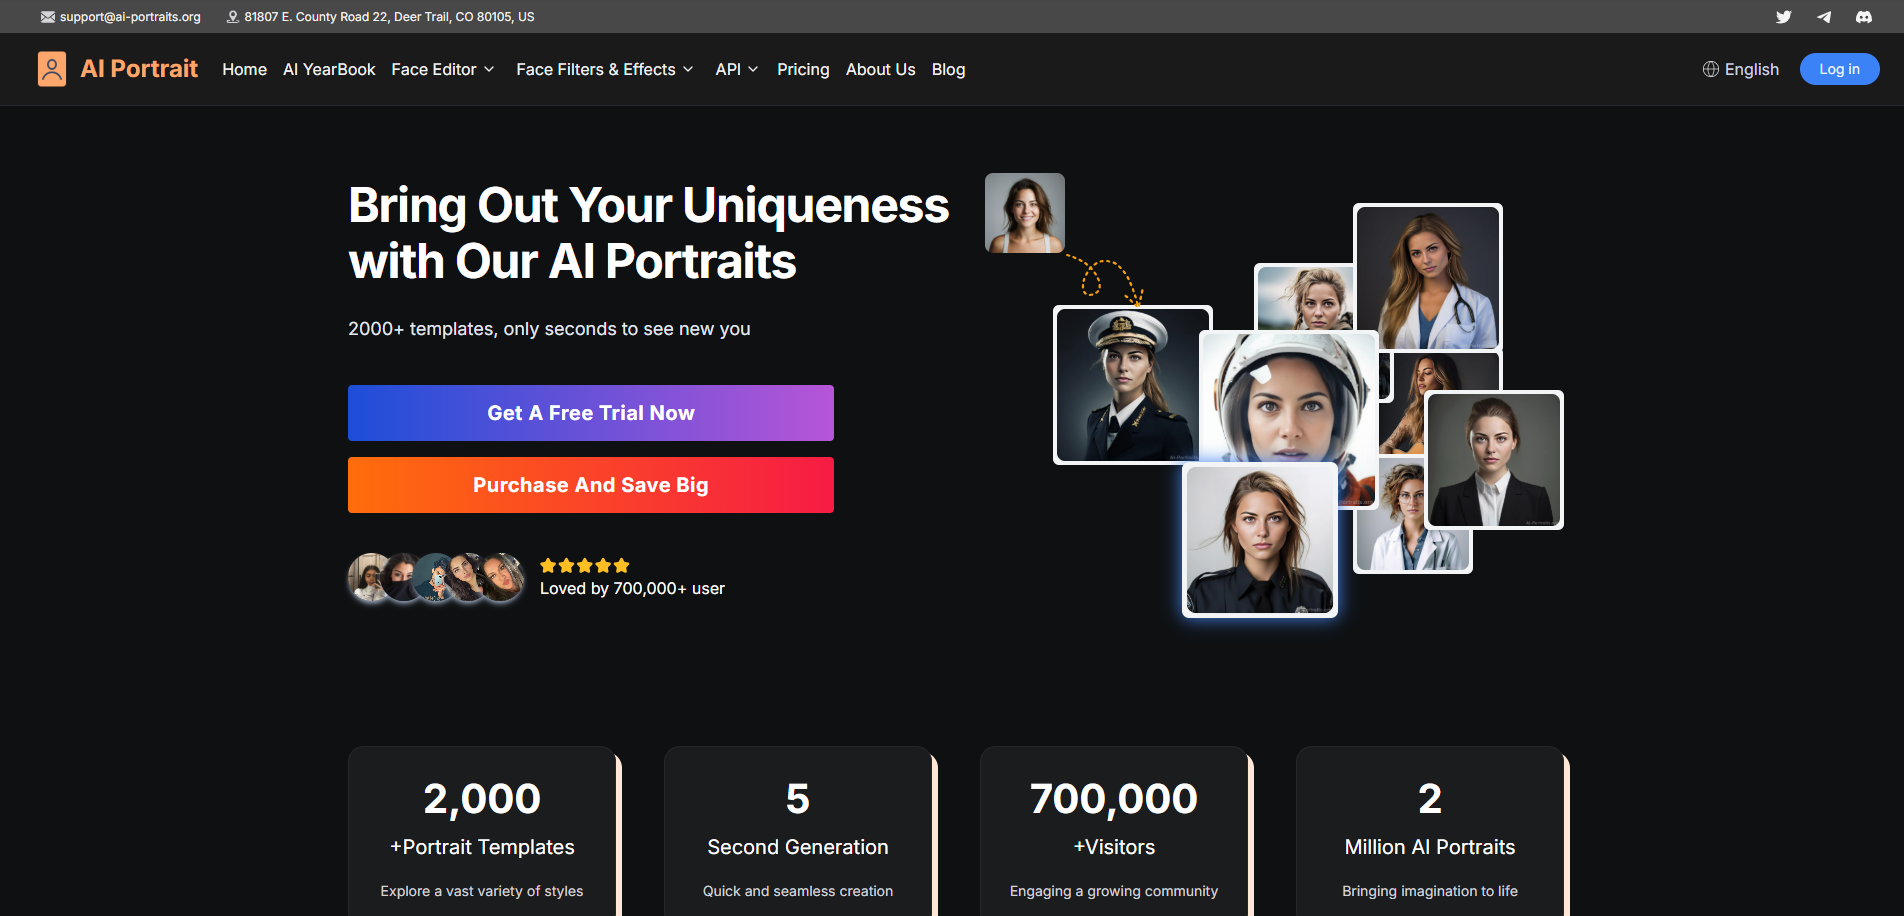This screenshot has width=1904, height=916.
Task: Open the Blog page
Action: point(948,69)
